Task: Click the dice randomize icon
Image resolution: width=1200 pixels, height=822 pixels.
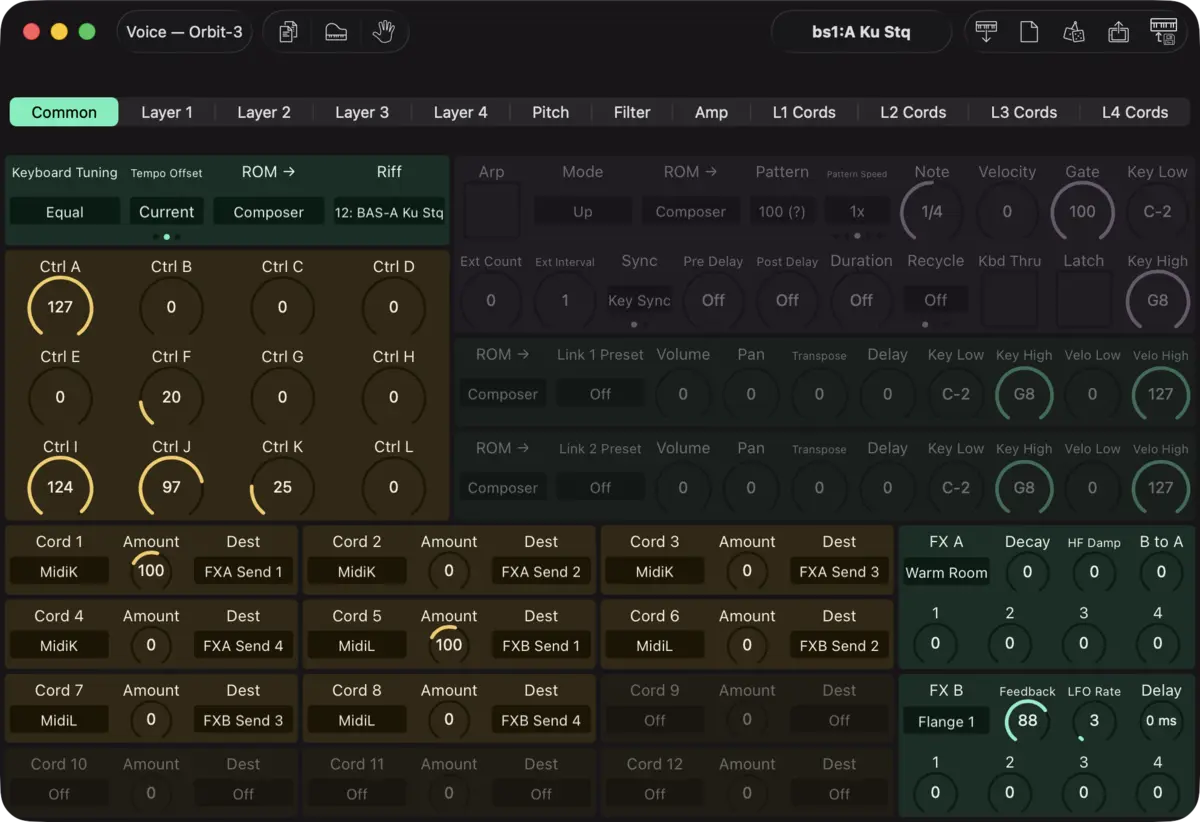Action: pyautogui.click(x=1074, y=32)
